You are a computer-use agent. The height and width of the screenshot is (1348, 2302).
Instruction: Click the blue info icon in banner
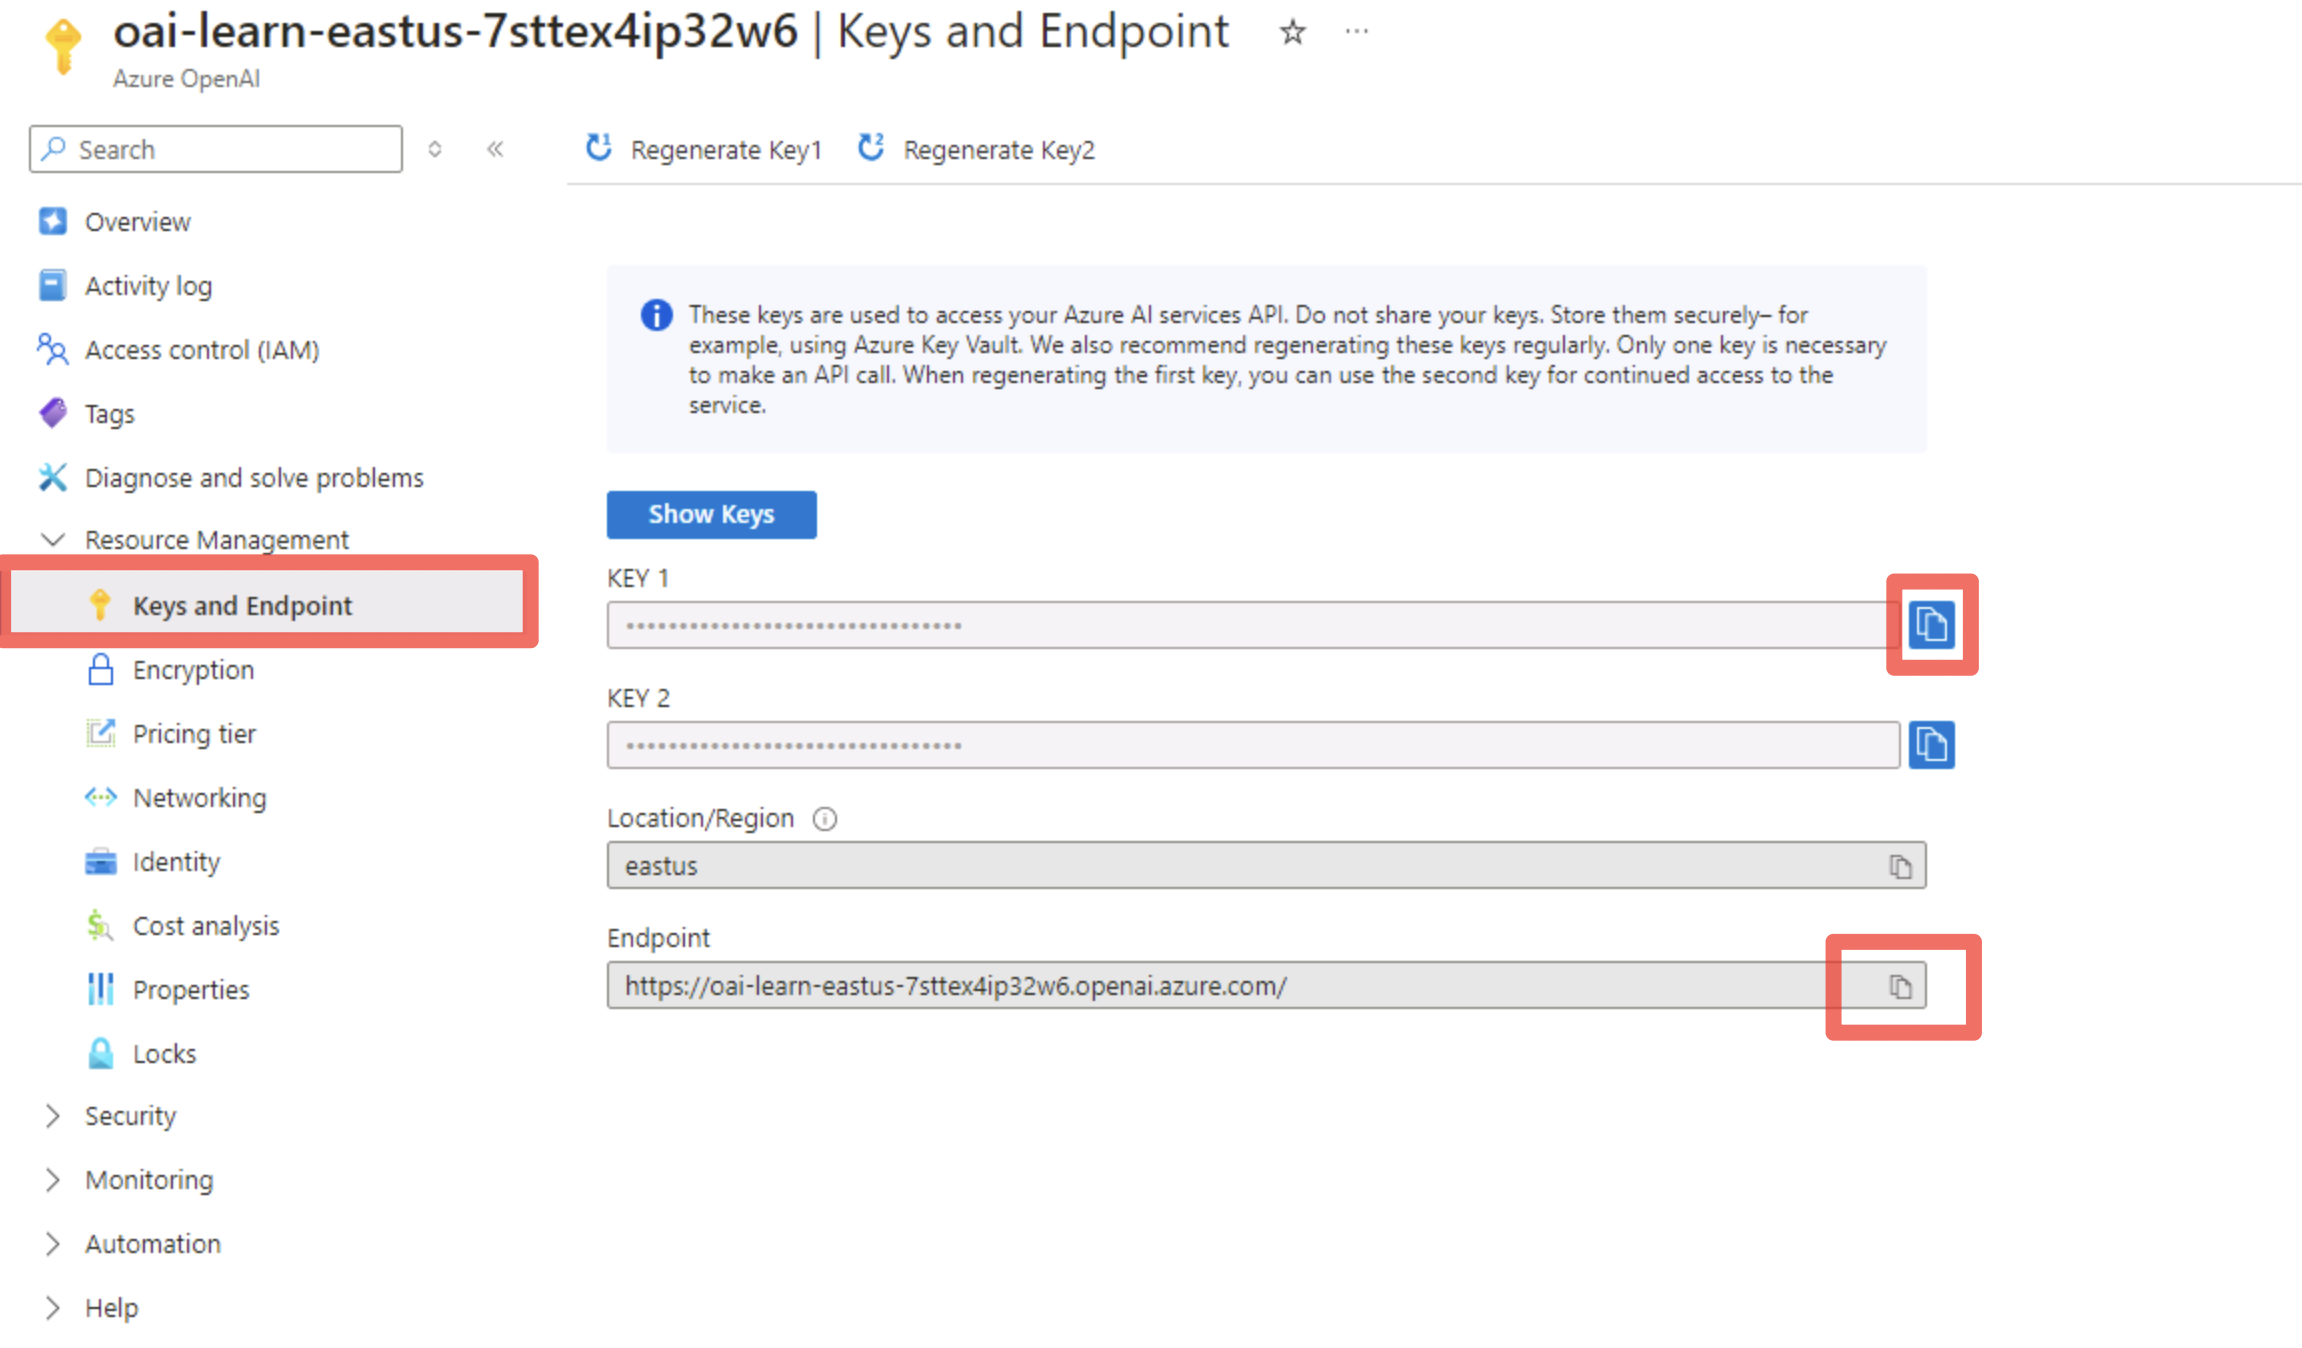[656, 315]
